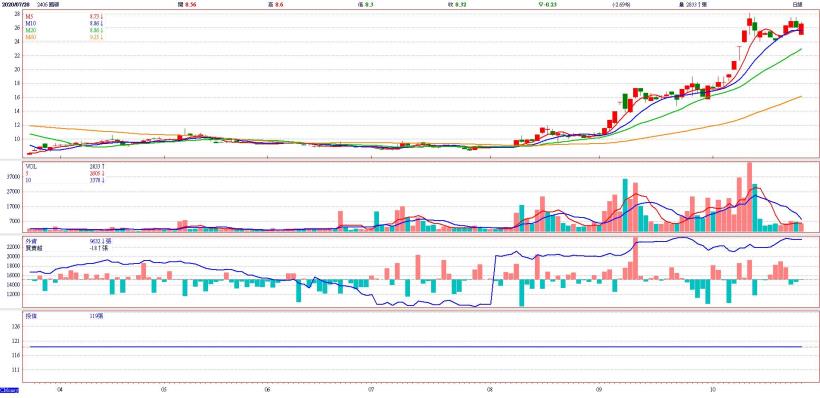Viewport: 820px width, 398px height.
Task: Select the 投信 investment trust indicator label
Action: (30, 316)
